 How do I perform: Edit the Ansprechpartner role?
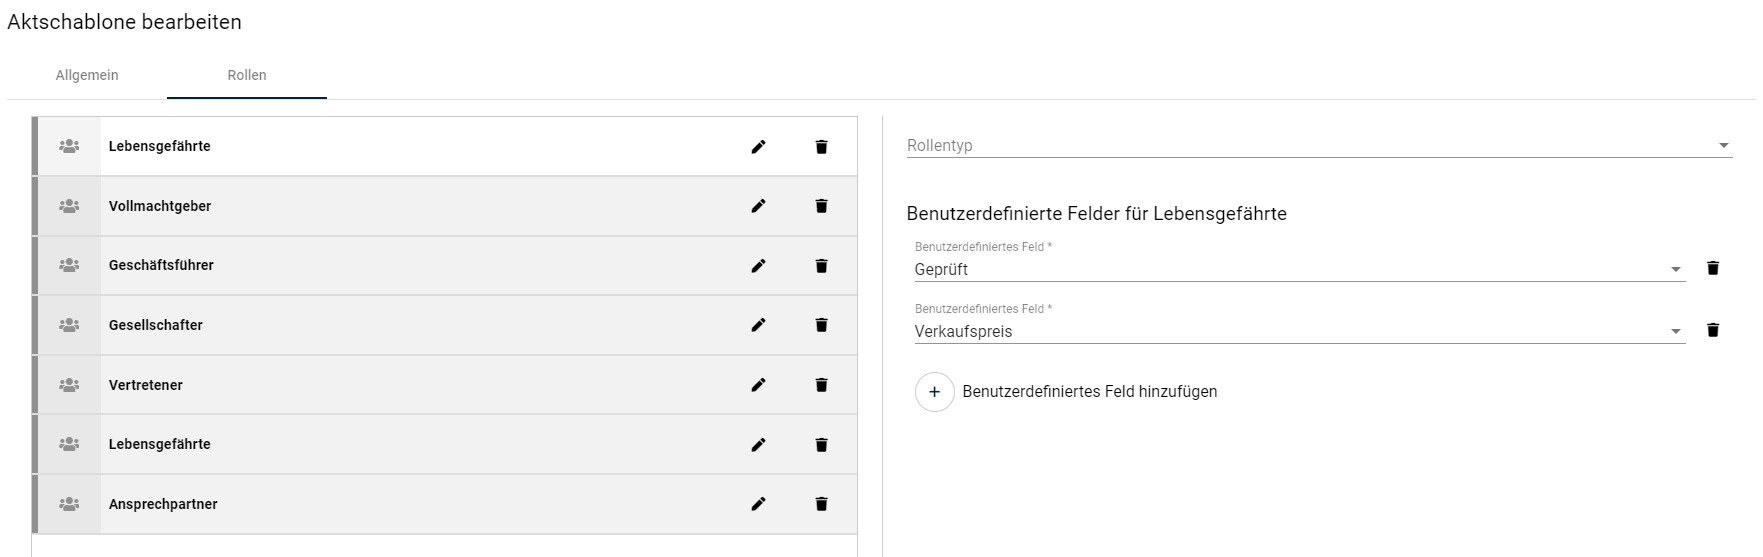(758, 504)
